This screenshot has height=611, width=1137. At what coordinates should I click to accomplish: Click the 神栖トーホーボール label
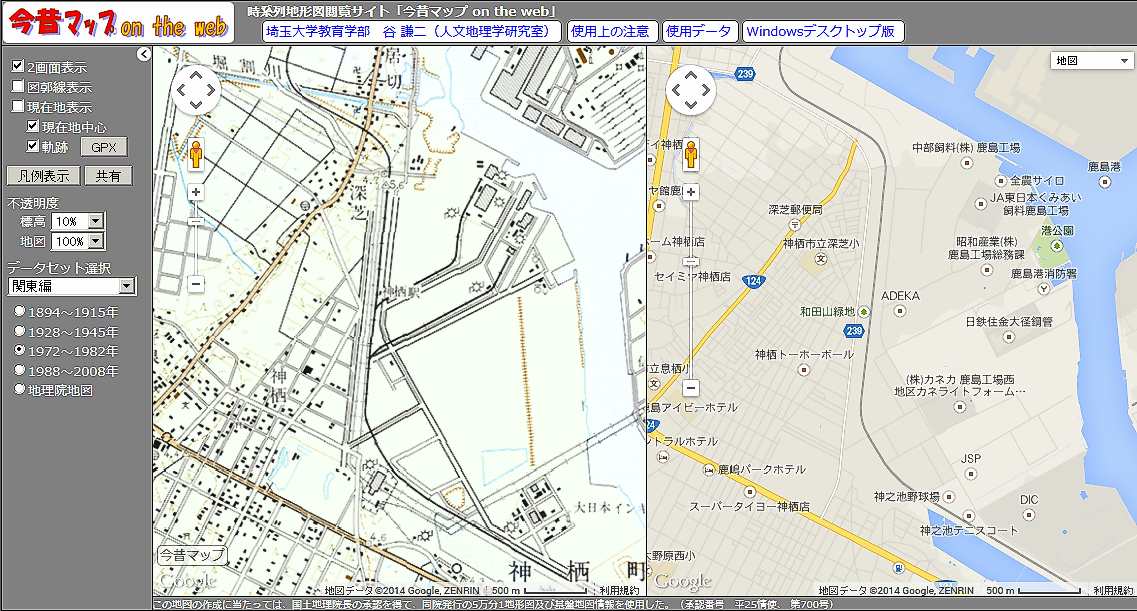(x=803, y=354)
